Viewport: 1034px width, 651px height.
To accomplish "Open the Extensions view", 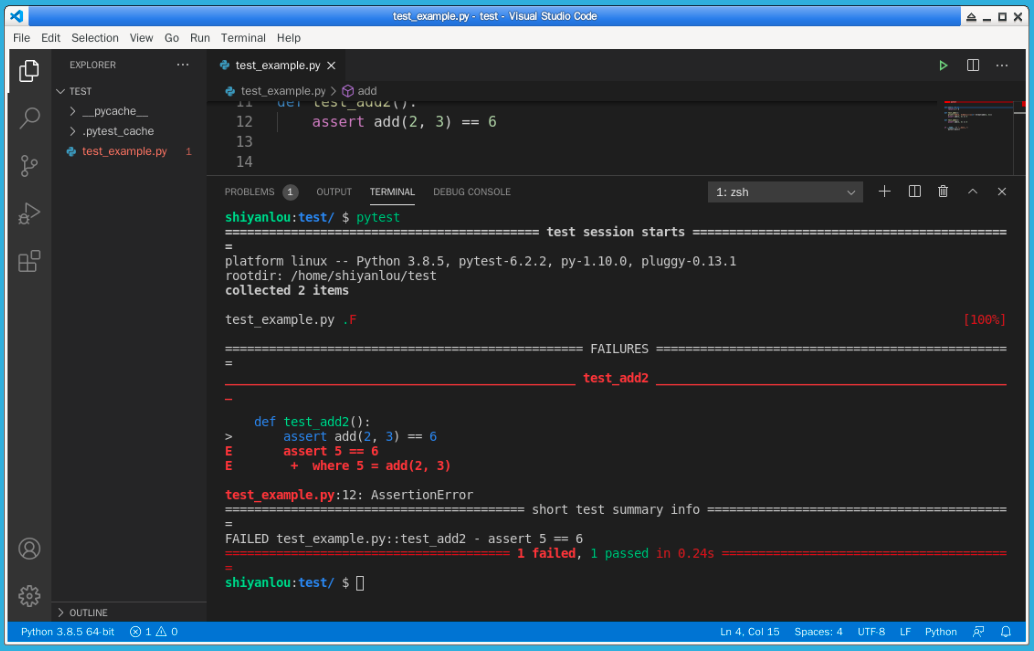I will 29,261.
